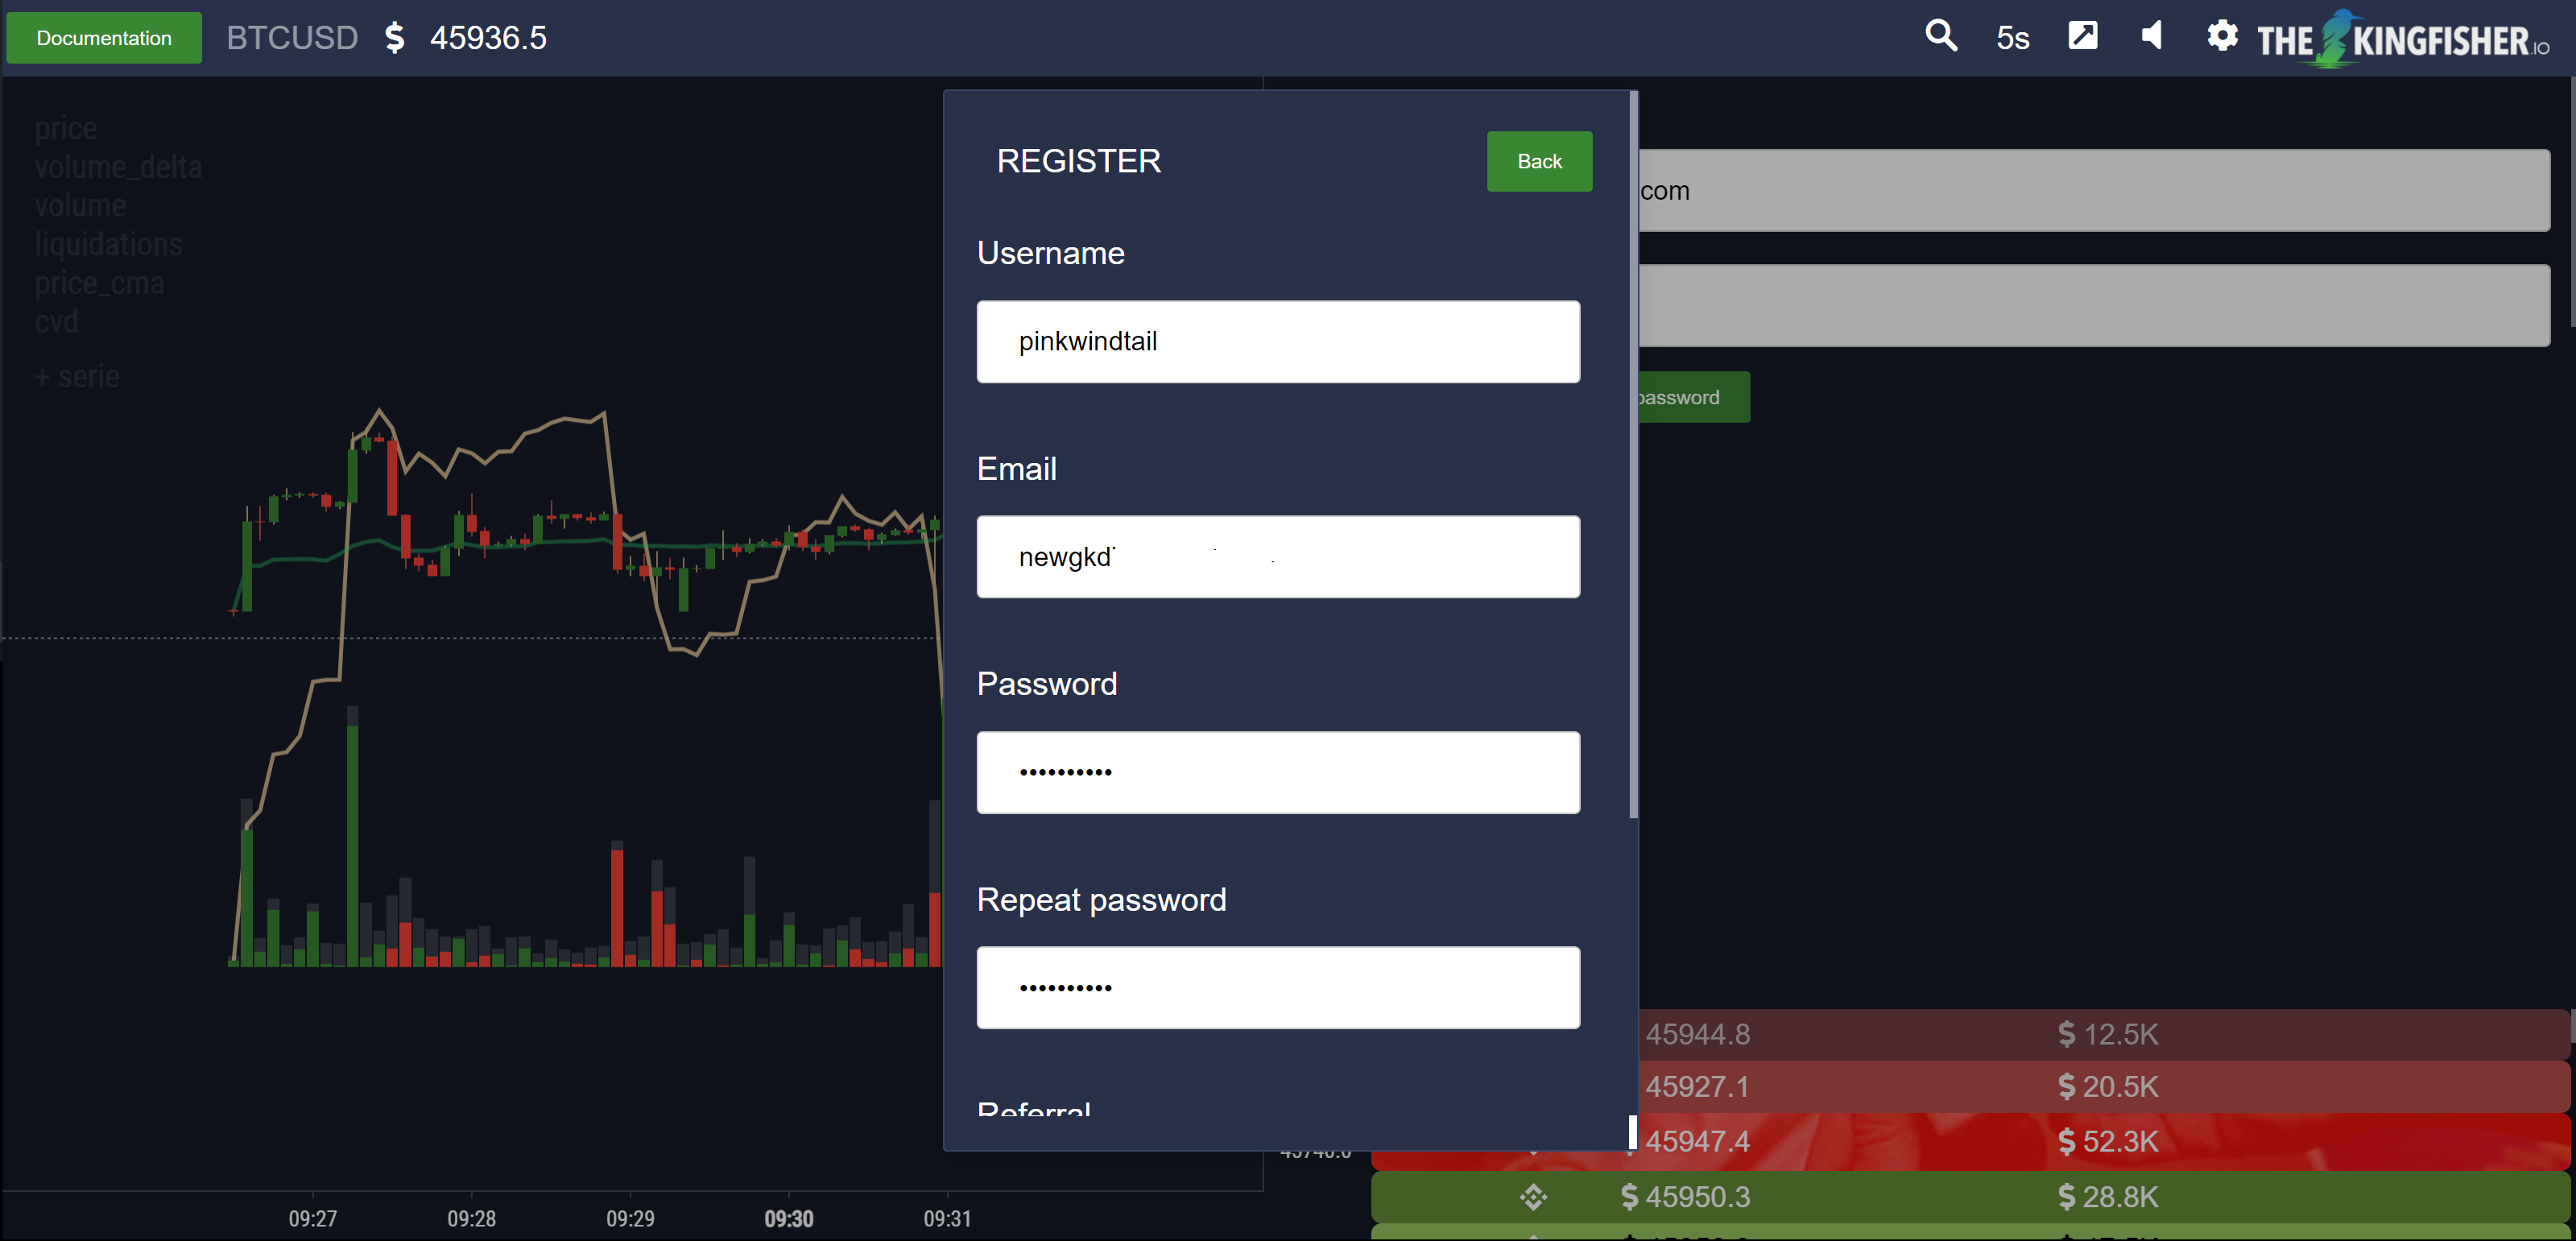The width and height of the screenshot is (2576, 1241).
Task: Click the Username input field
Action: click(1277, 341)
